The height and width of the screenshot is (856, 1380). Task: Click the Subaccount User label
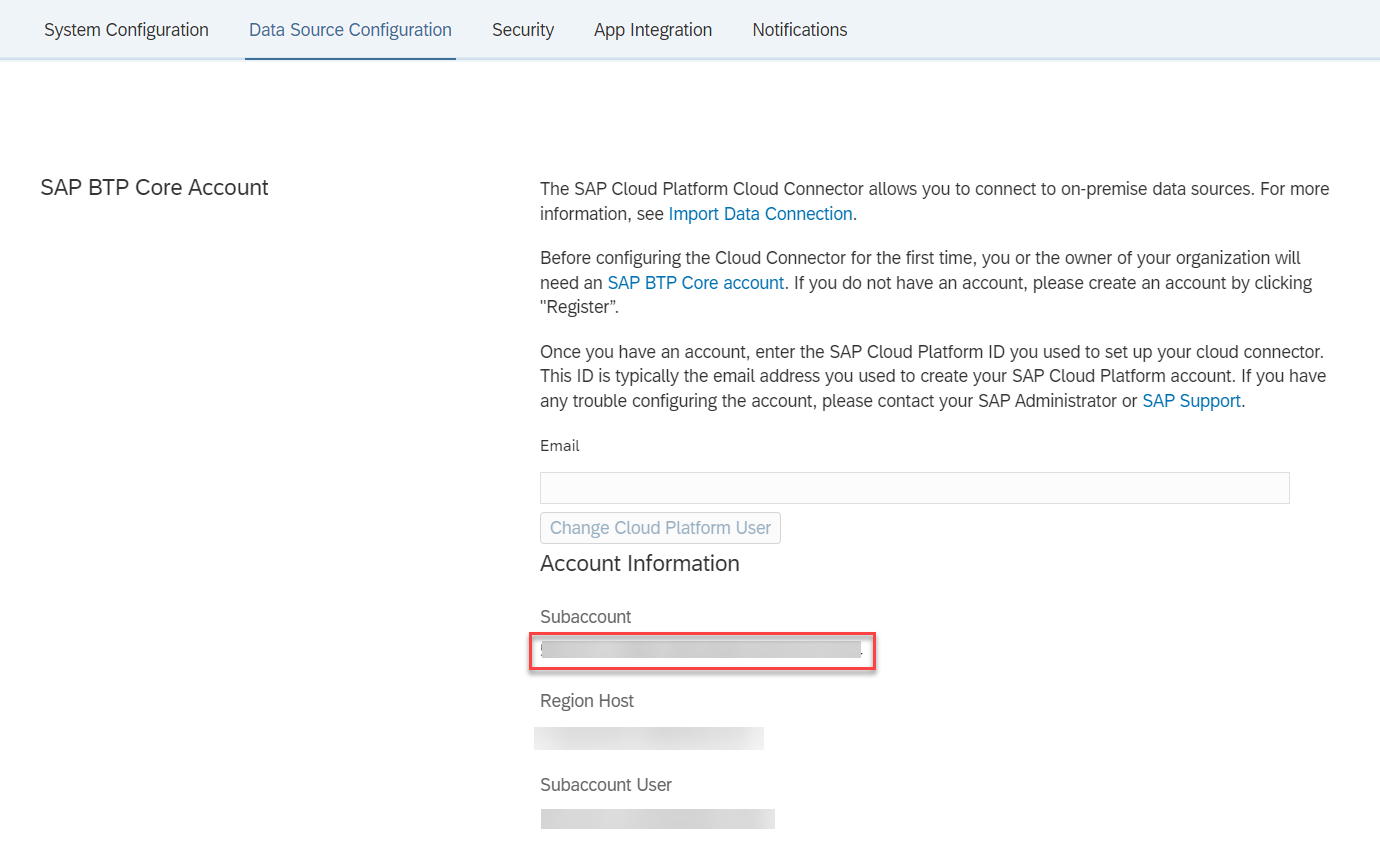(x=606, y=785)
